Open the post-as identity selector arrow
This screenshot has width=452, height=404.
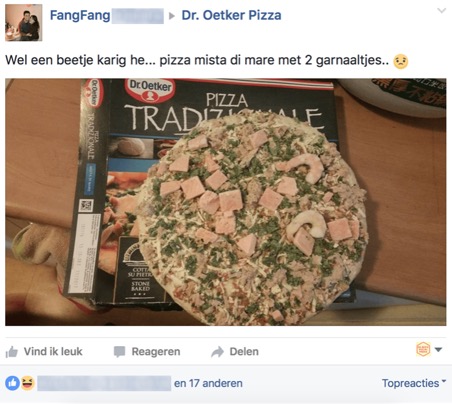(x=439, y=350)
